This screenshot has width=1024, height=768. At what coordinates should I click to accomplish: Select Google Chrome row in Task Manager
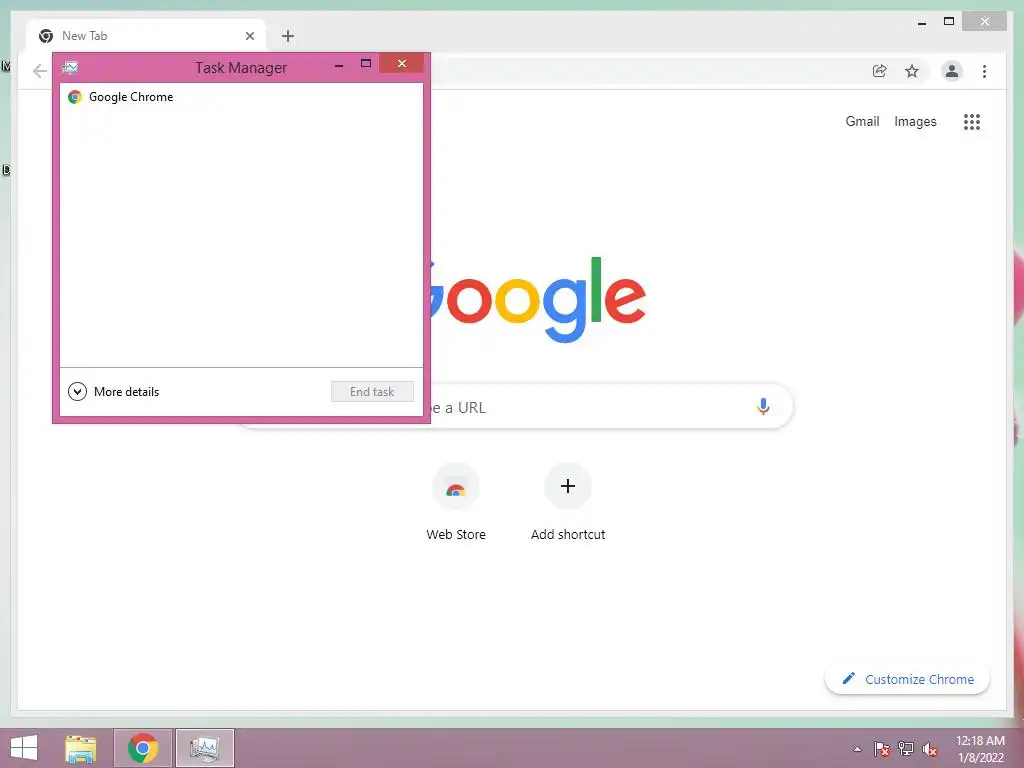(241, 97)
